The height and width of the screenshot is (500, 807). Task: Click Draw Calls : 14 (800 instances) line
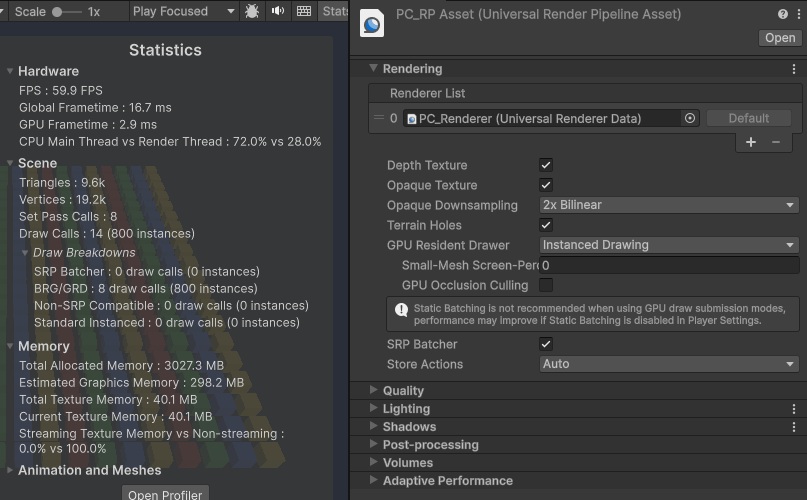point(107,234)
